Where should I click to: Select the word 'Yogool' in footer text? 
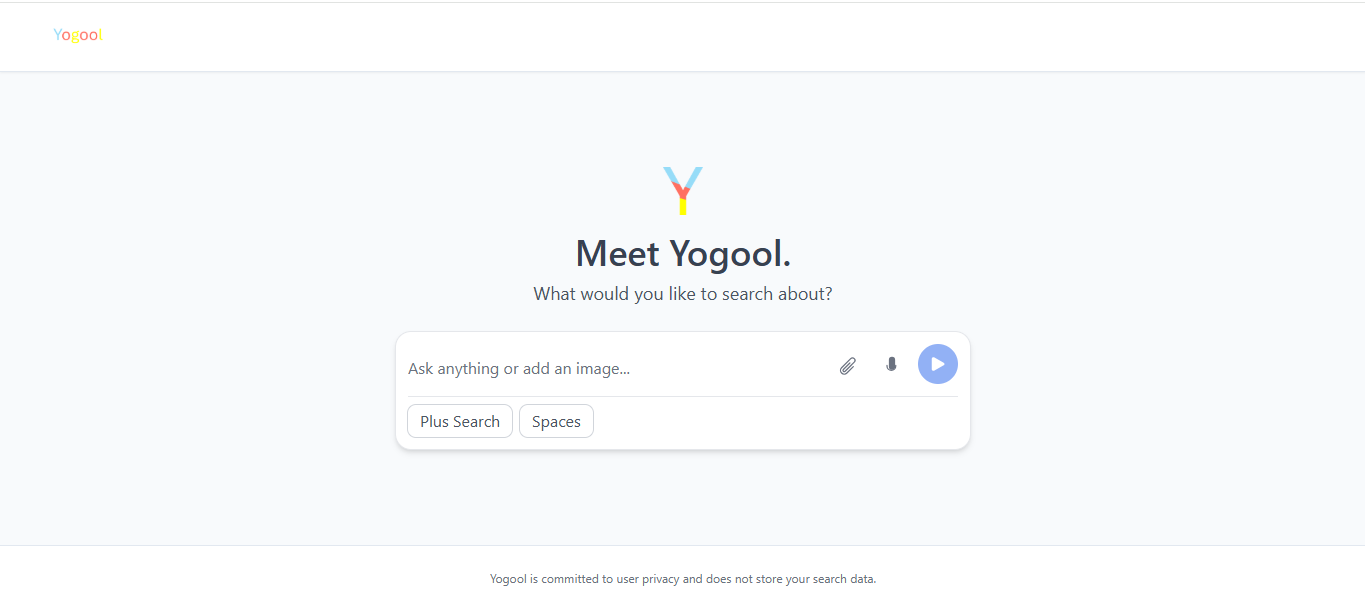tap(508, 579)
